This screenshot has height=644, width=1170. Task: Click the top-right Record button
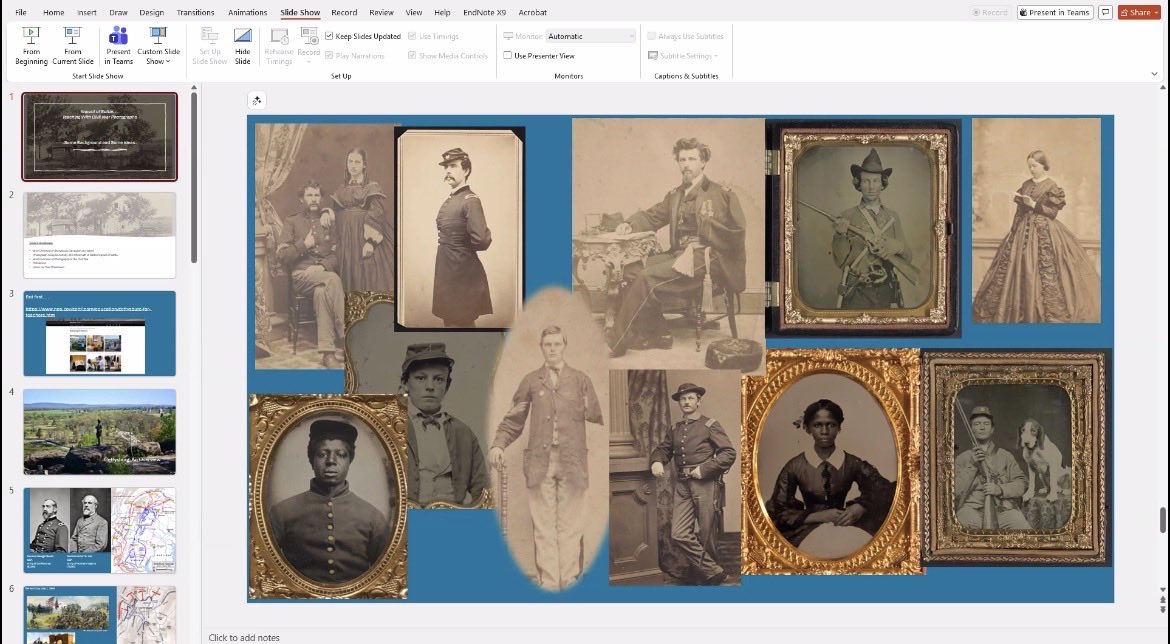click(x=990, y=12)
